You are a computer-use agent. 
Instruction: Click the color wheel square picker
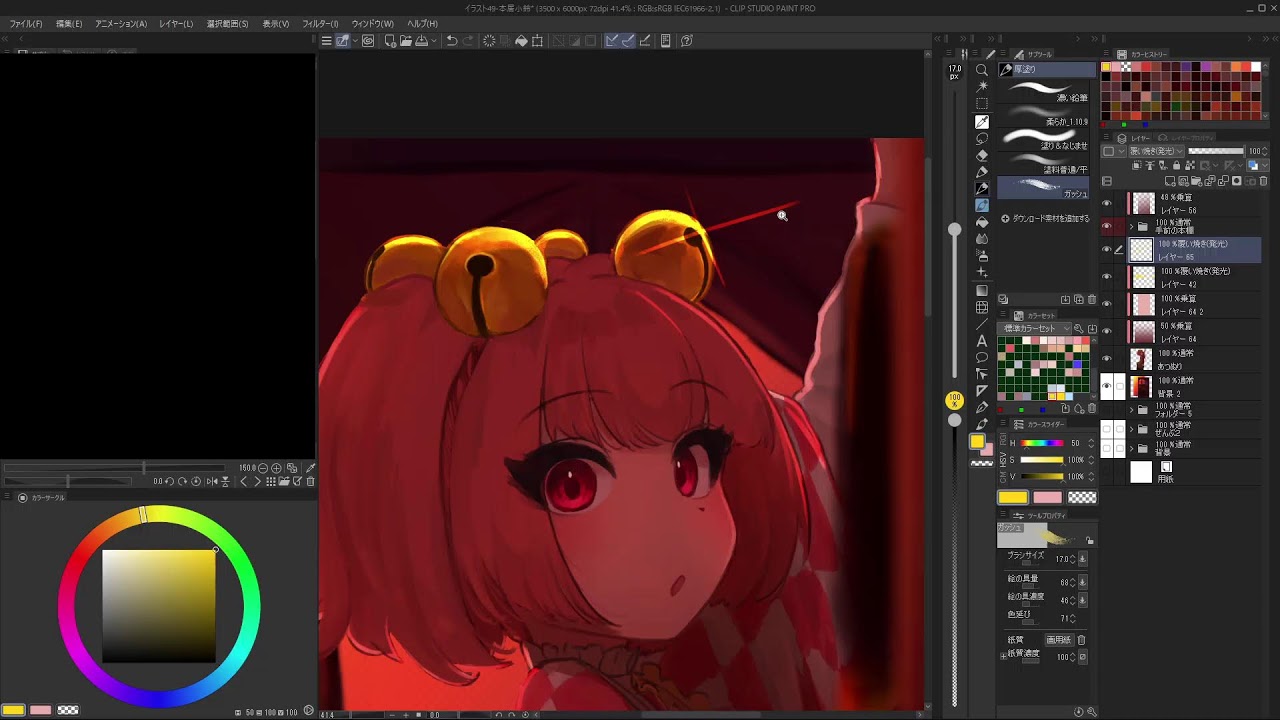pyautogui.click(x=159, y=606)
